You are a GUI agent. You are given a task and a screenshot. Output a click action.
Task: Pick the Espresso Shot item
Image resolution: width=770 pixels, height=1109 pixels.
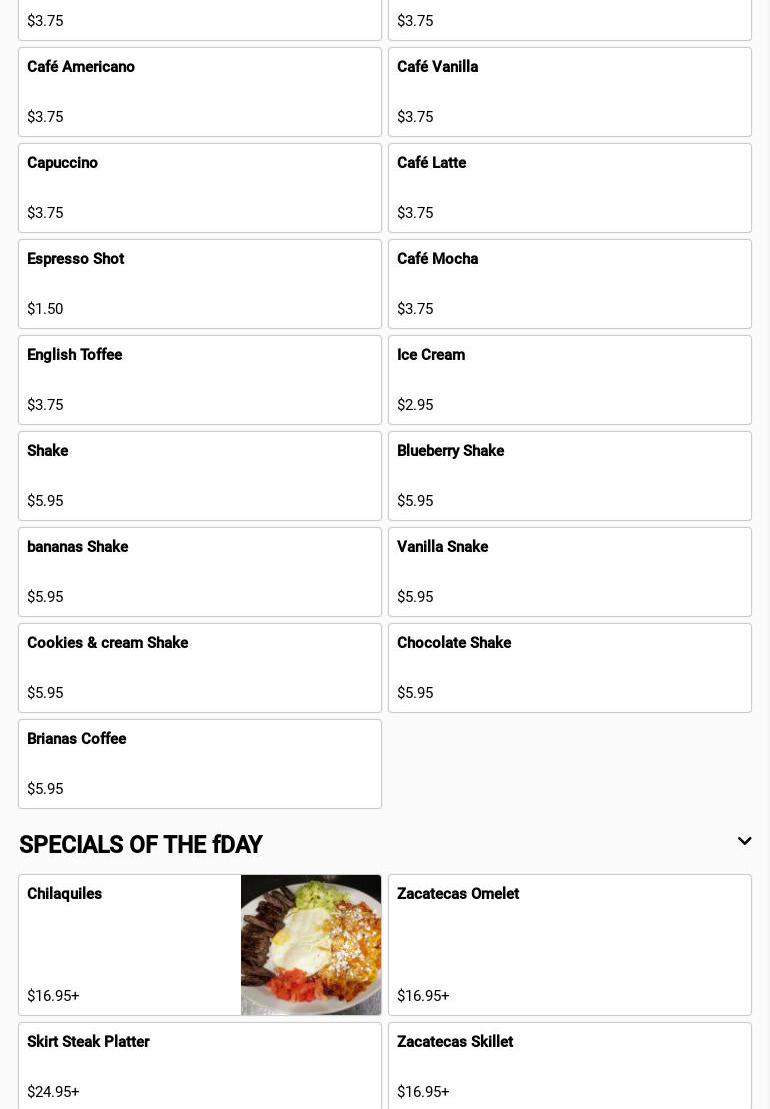pyautogui.click(x=199, y=284)
